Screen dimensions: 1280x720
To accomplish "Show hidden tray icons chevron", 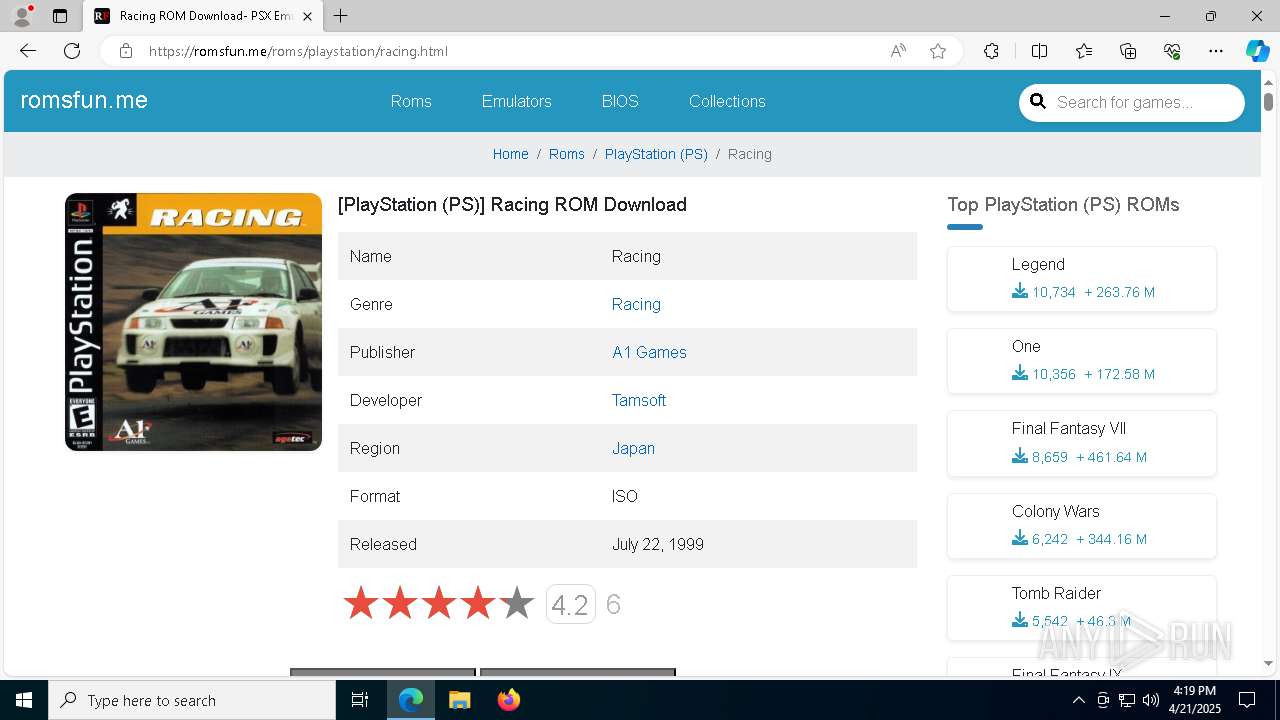I will click(x=1078, y=700).
